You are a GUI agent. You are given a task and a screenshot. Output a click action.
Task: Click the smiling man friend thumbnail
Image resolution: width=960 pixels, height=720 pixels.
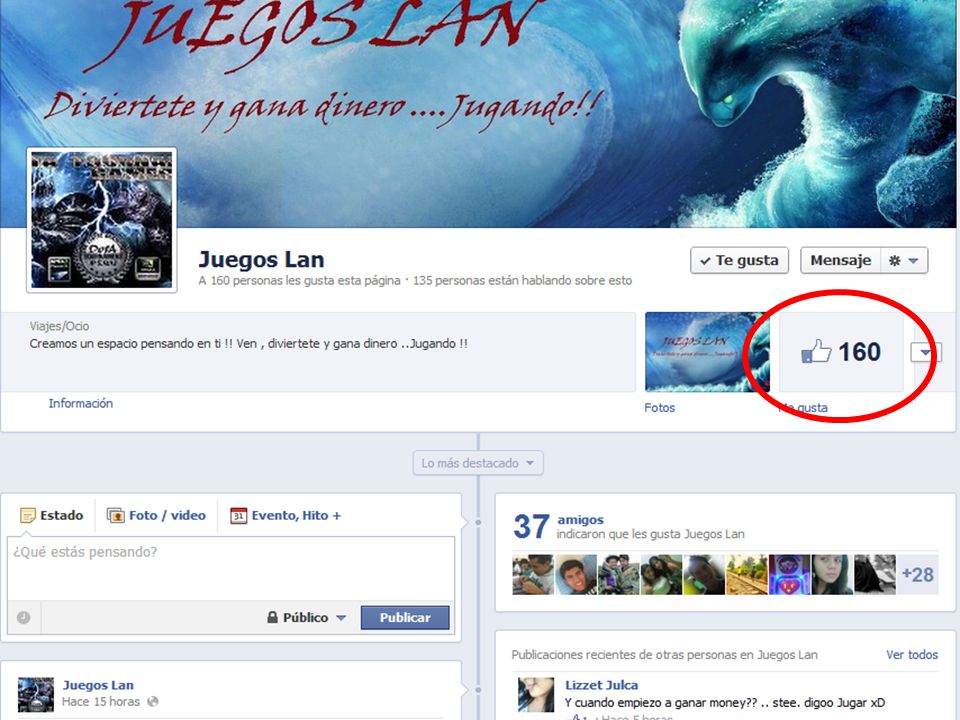576,574
